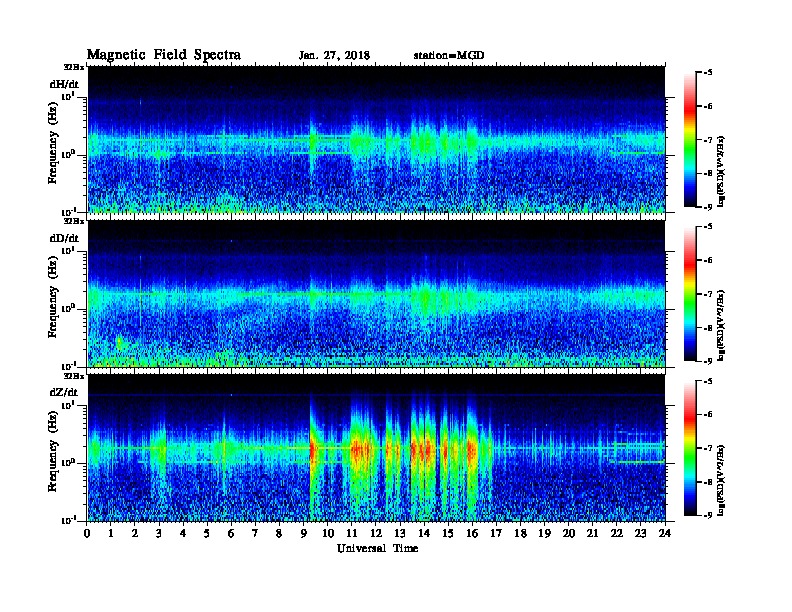The width and height of the screenshot is (792, 612).
Task: Click hour '15' on Universal Time axis
Action: 448,534
